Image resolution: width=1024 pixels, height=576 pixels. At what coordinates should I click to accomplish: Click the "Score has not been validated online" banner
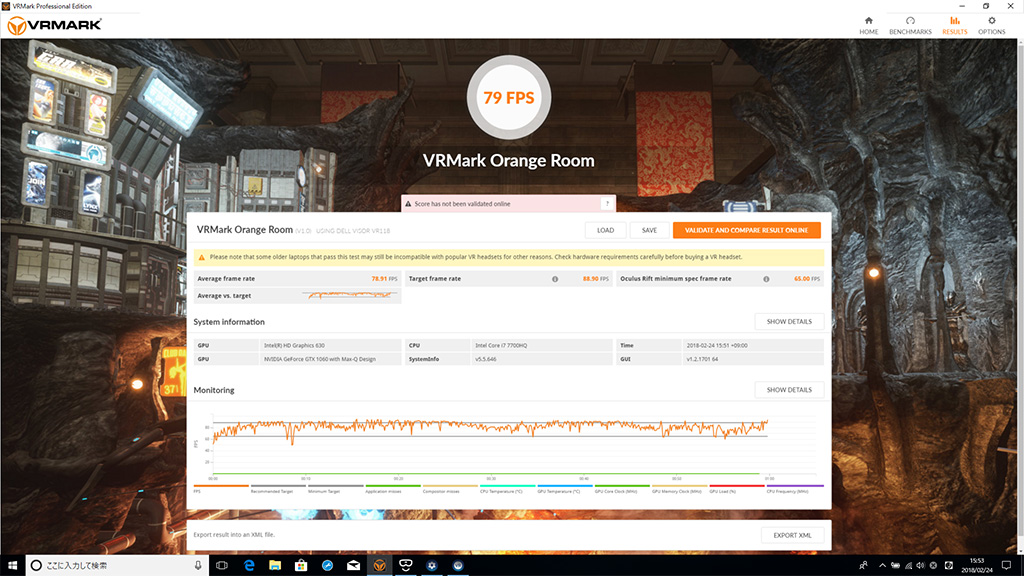click(x=508, y=204)
